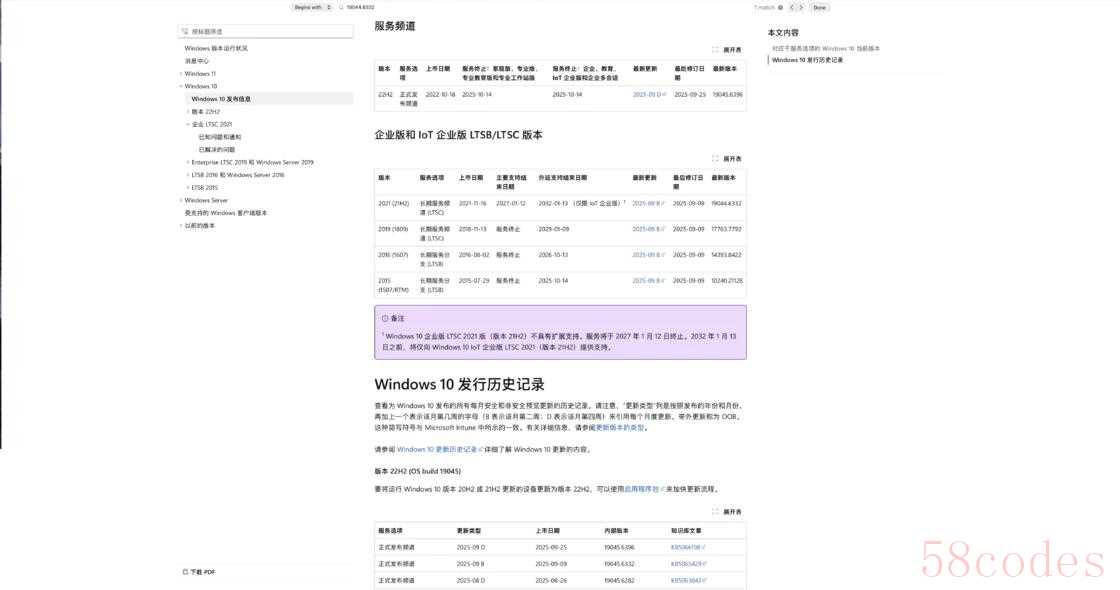The height and width of the screenshot is (590, 1120).
Task: Open the Begins with match dropdown
Action: [x=312, y=7]
